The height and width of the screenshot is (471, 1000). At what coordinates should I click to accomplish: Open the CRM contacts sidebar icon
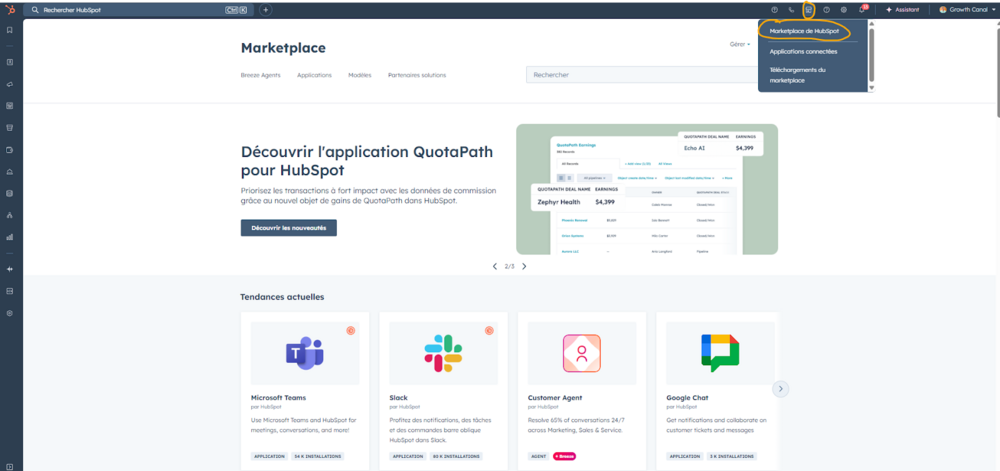tap(10, 62)
